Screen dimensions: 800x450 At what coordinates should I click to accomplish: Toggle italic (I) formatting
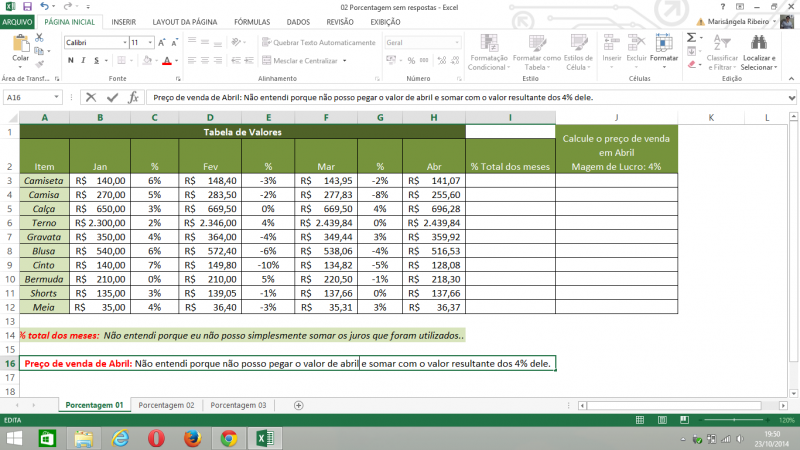[x=83, y=60]
